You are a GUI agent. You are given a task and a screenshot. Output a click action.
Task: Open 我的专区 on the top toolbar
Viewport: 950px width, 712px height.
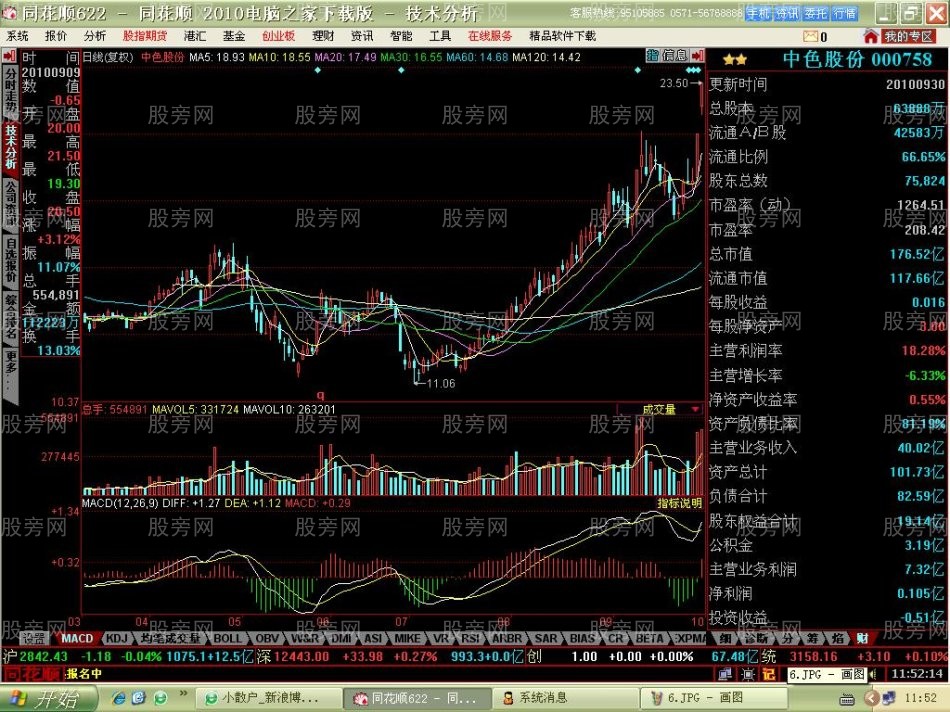point(908,34)
